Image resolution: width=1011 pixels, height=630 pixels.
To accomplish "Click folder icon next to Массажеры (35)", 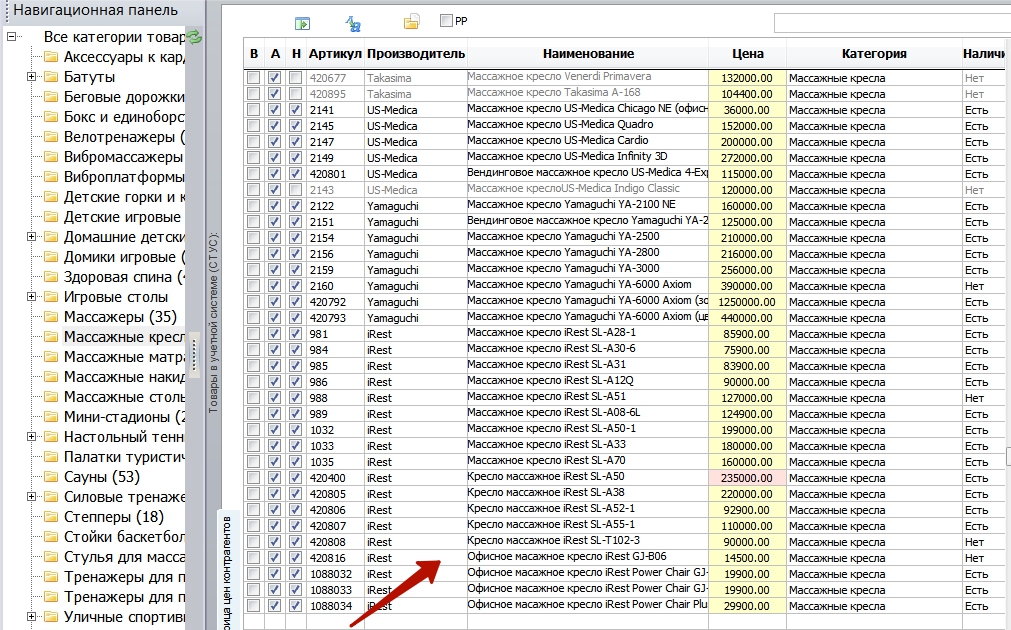I will (51, 317).
